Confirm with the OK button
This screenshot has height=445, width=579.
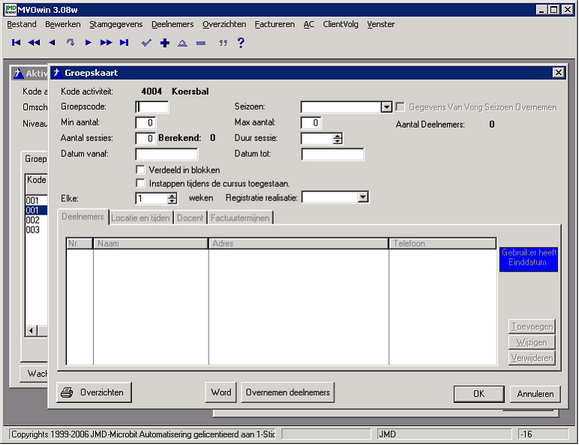479,394
